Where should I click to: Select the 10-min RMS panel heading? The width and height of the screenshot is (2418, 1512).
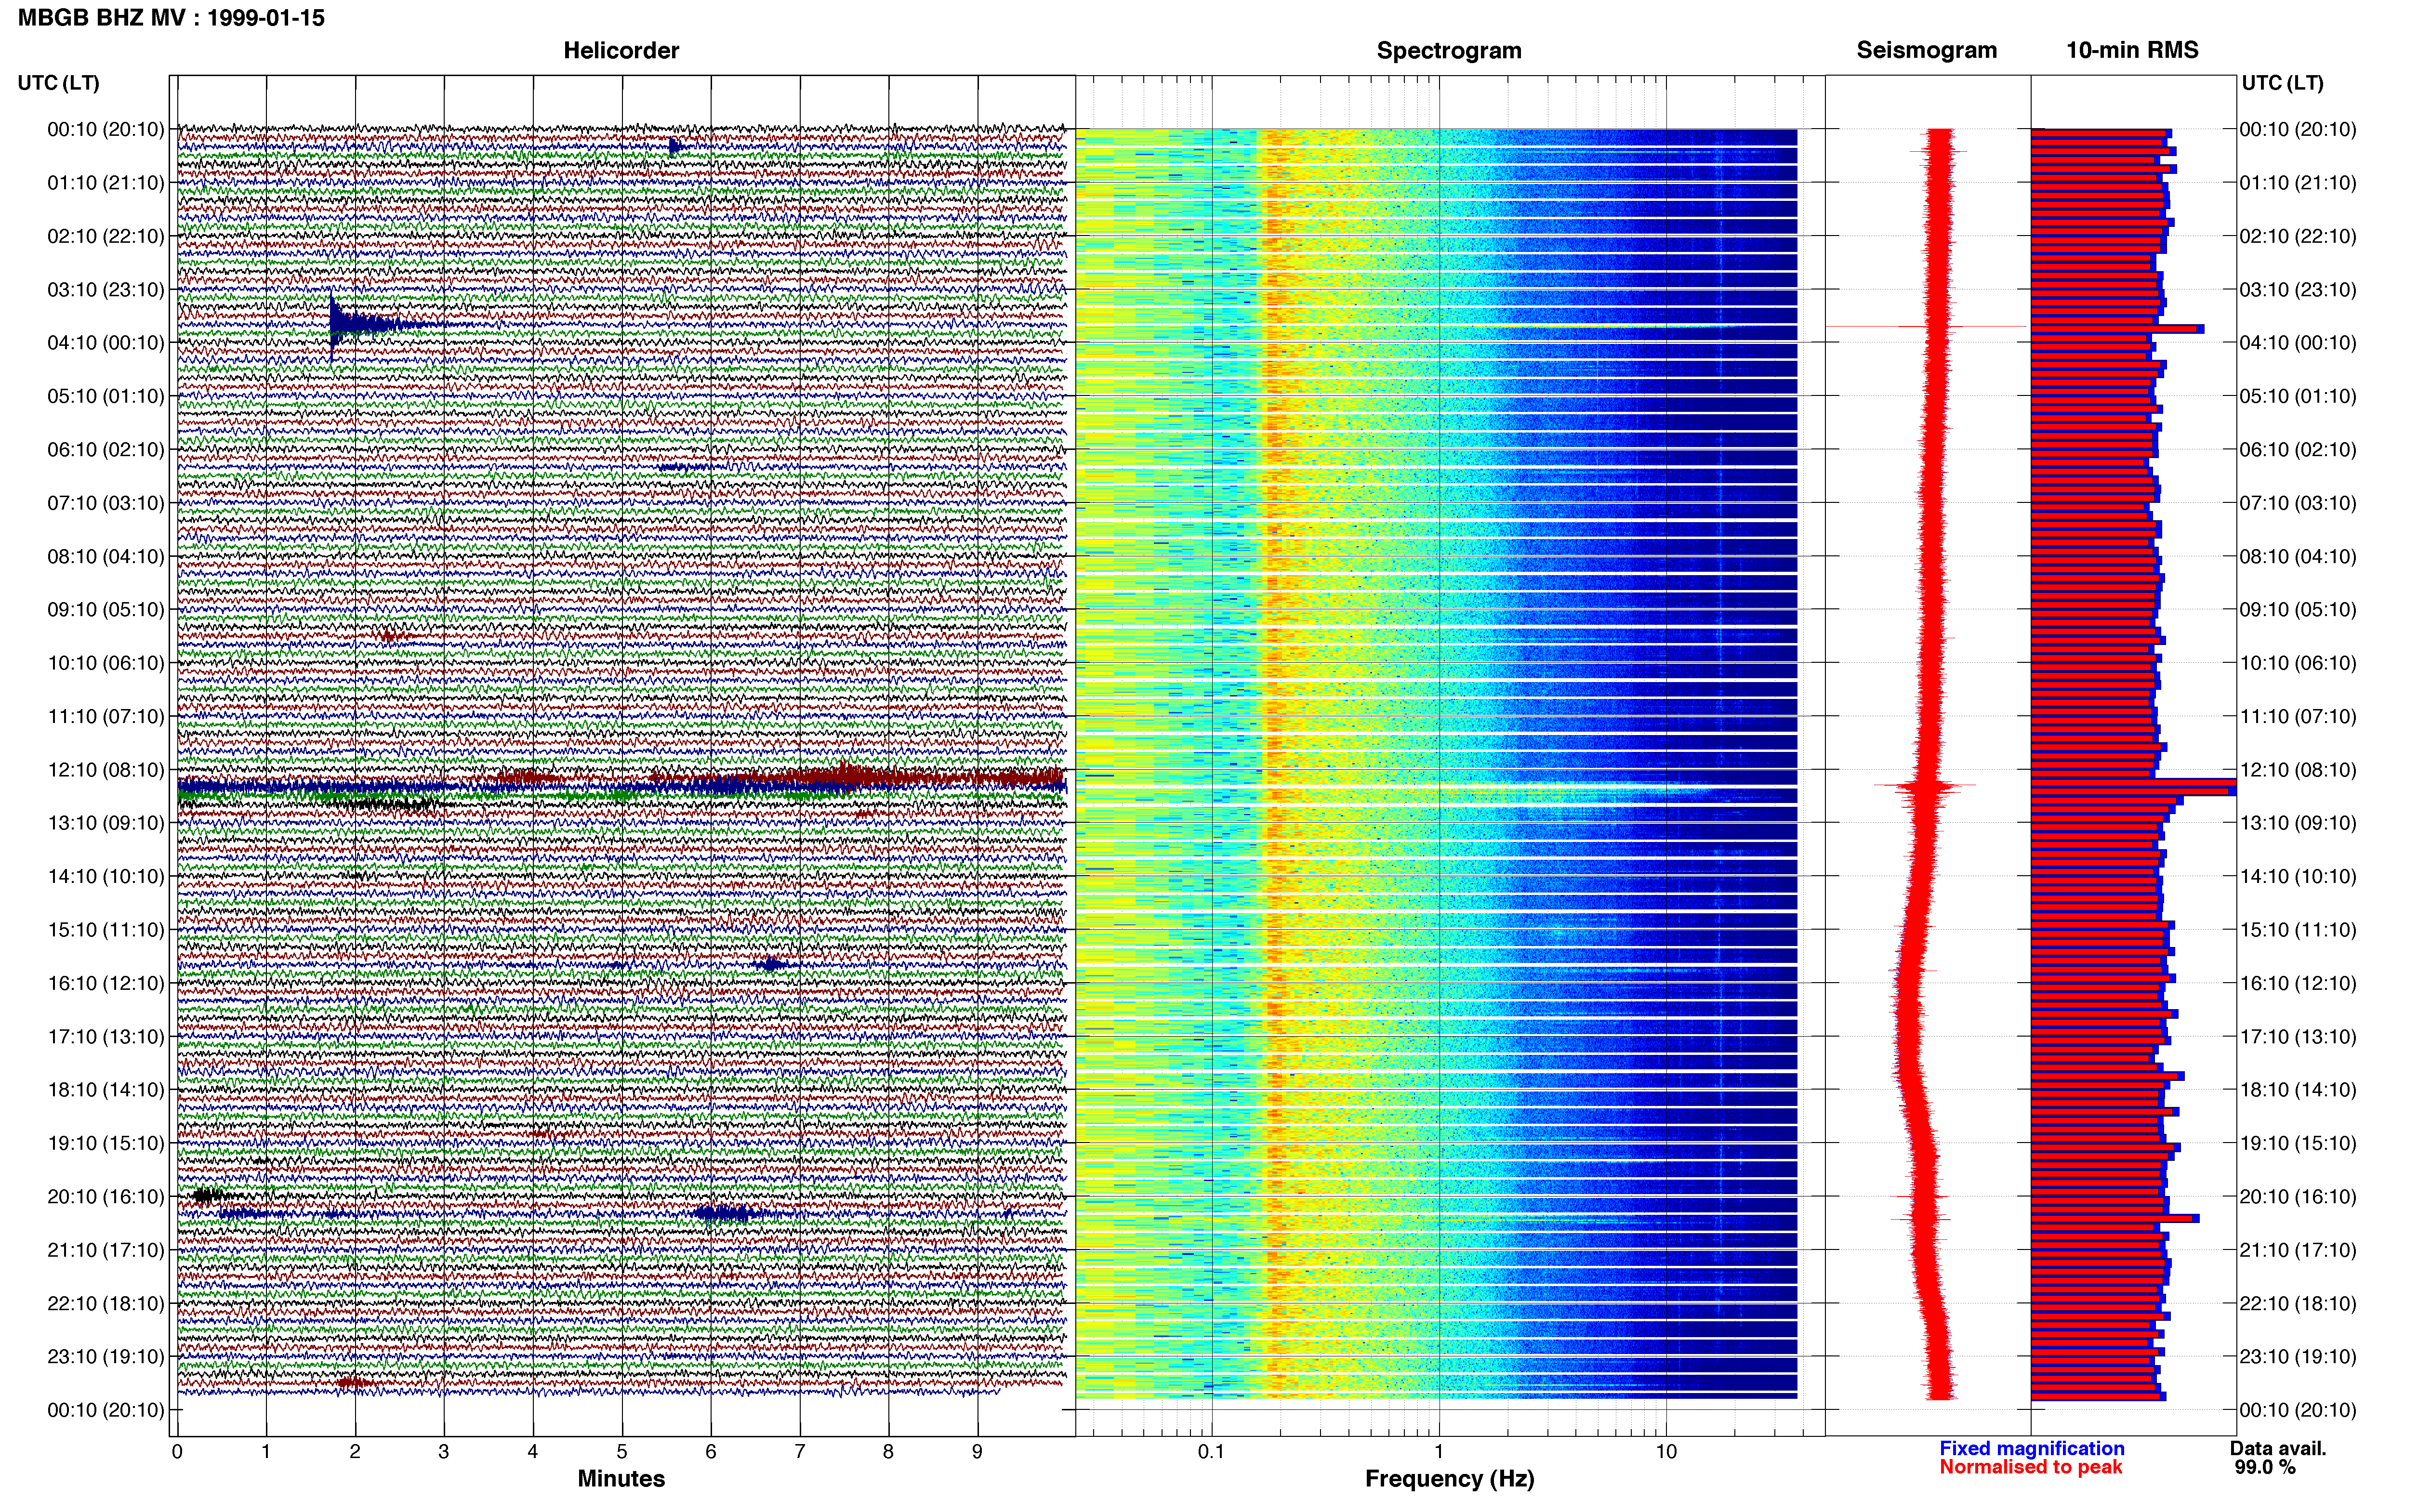2132,51
